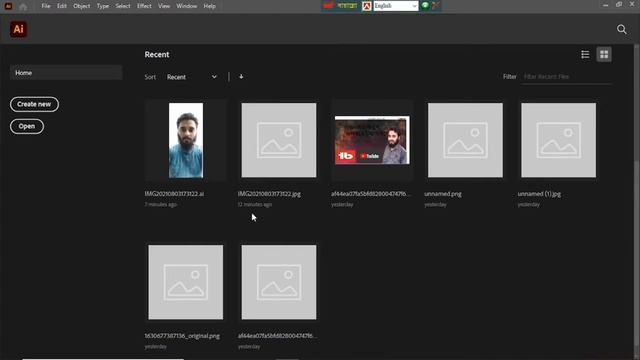Screen dimensions: 640x360
Task: Click the IMG20210803173122.jpg file name
Action: coord(269,194)
